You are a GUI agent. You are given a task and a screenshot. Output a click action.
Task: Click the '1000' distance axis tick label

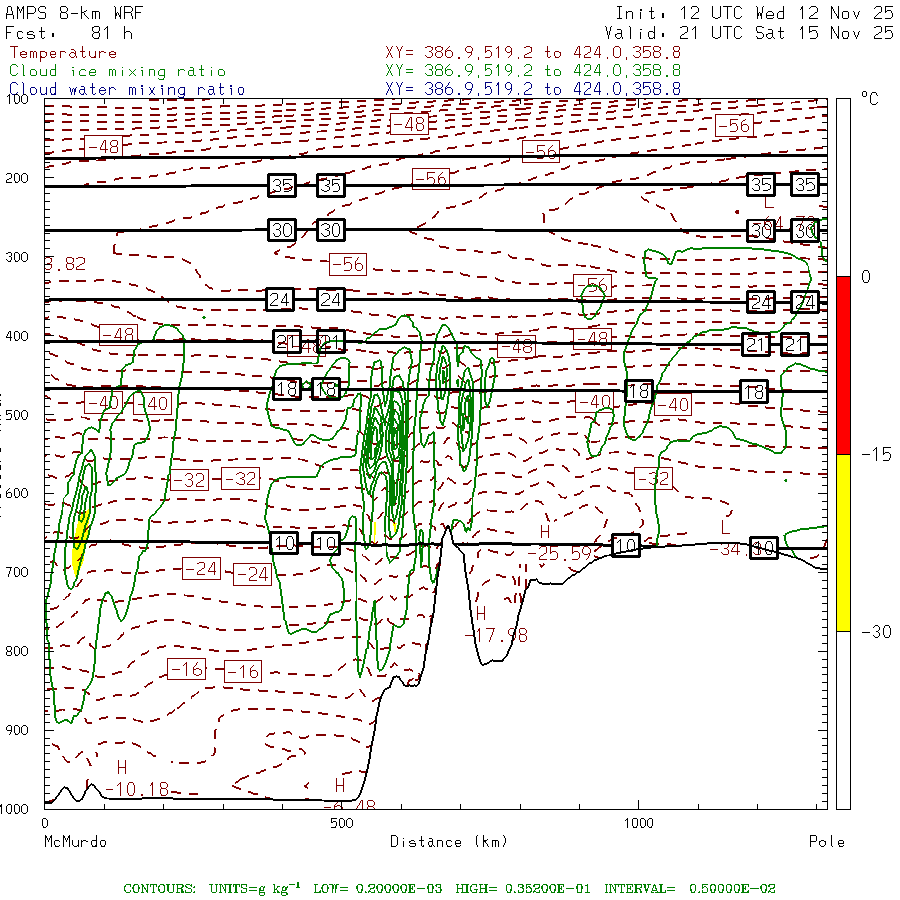point(638,823)
